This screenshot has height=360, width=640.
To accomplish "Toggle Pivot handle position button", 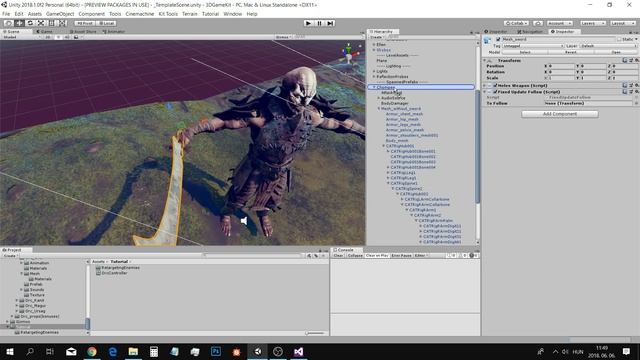I will tap(84, 23).
